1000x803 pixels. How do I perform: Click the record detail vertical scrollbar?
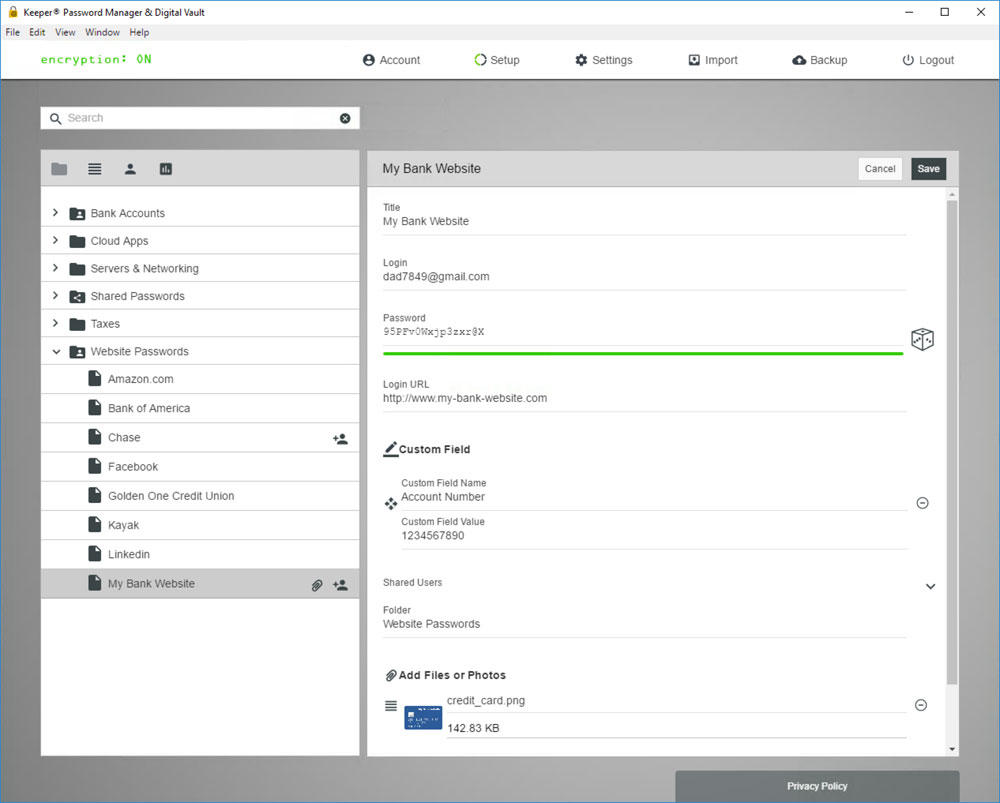(952, 443)
